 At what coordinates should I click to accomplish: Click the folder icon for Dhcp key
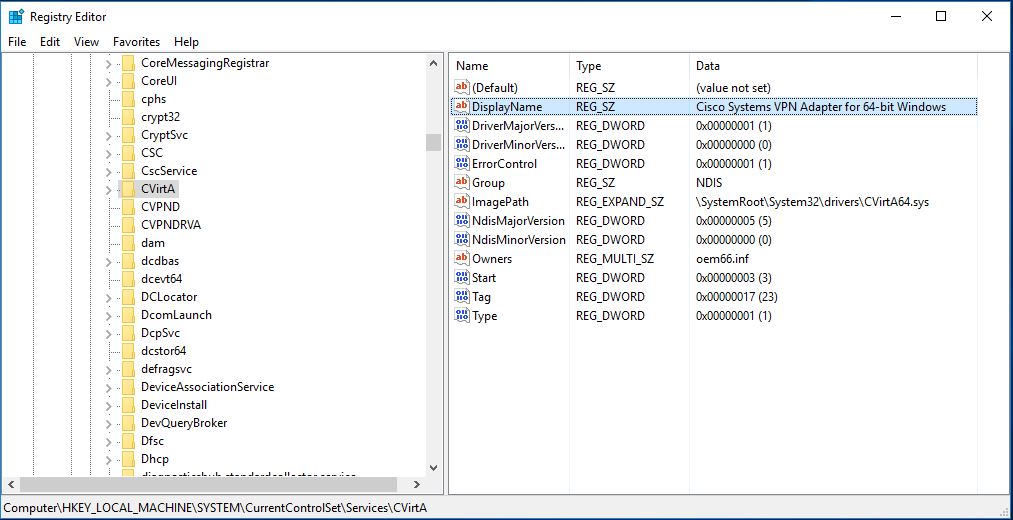coord(128,459)
